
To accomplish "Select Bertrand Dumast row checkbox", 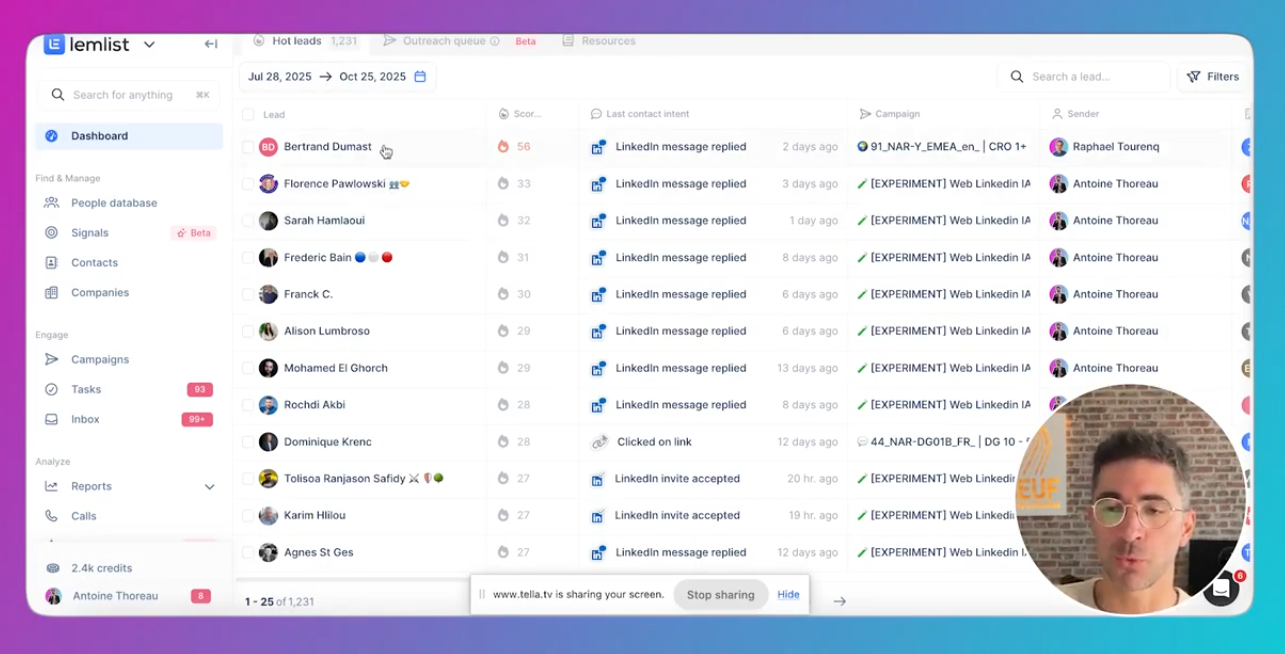I will (248, 147).
